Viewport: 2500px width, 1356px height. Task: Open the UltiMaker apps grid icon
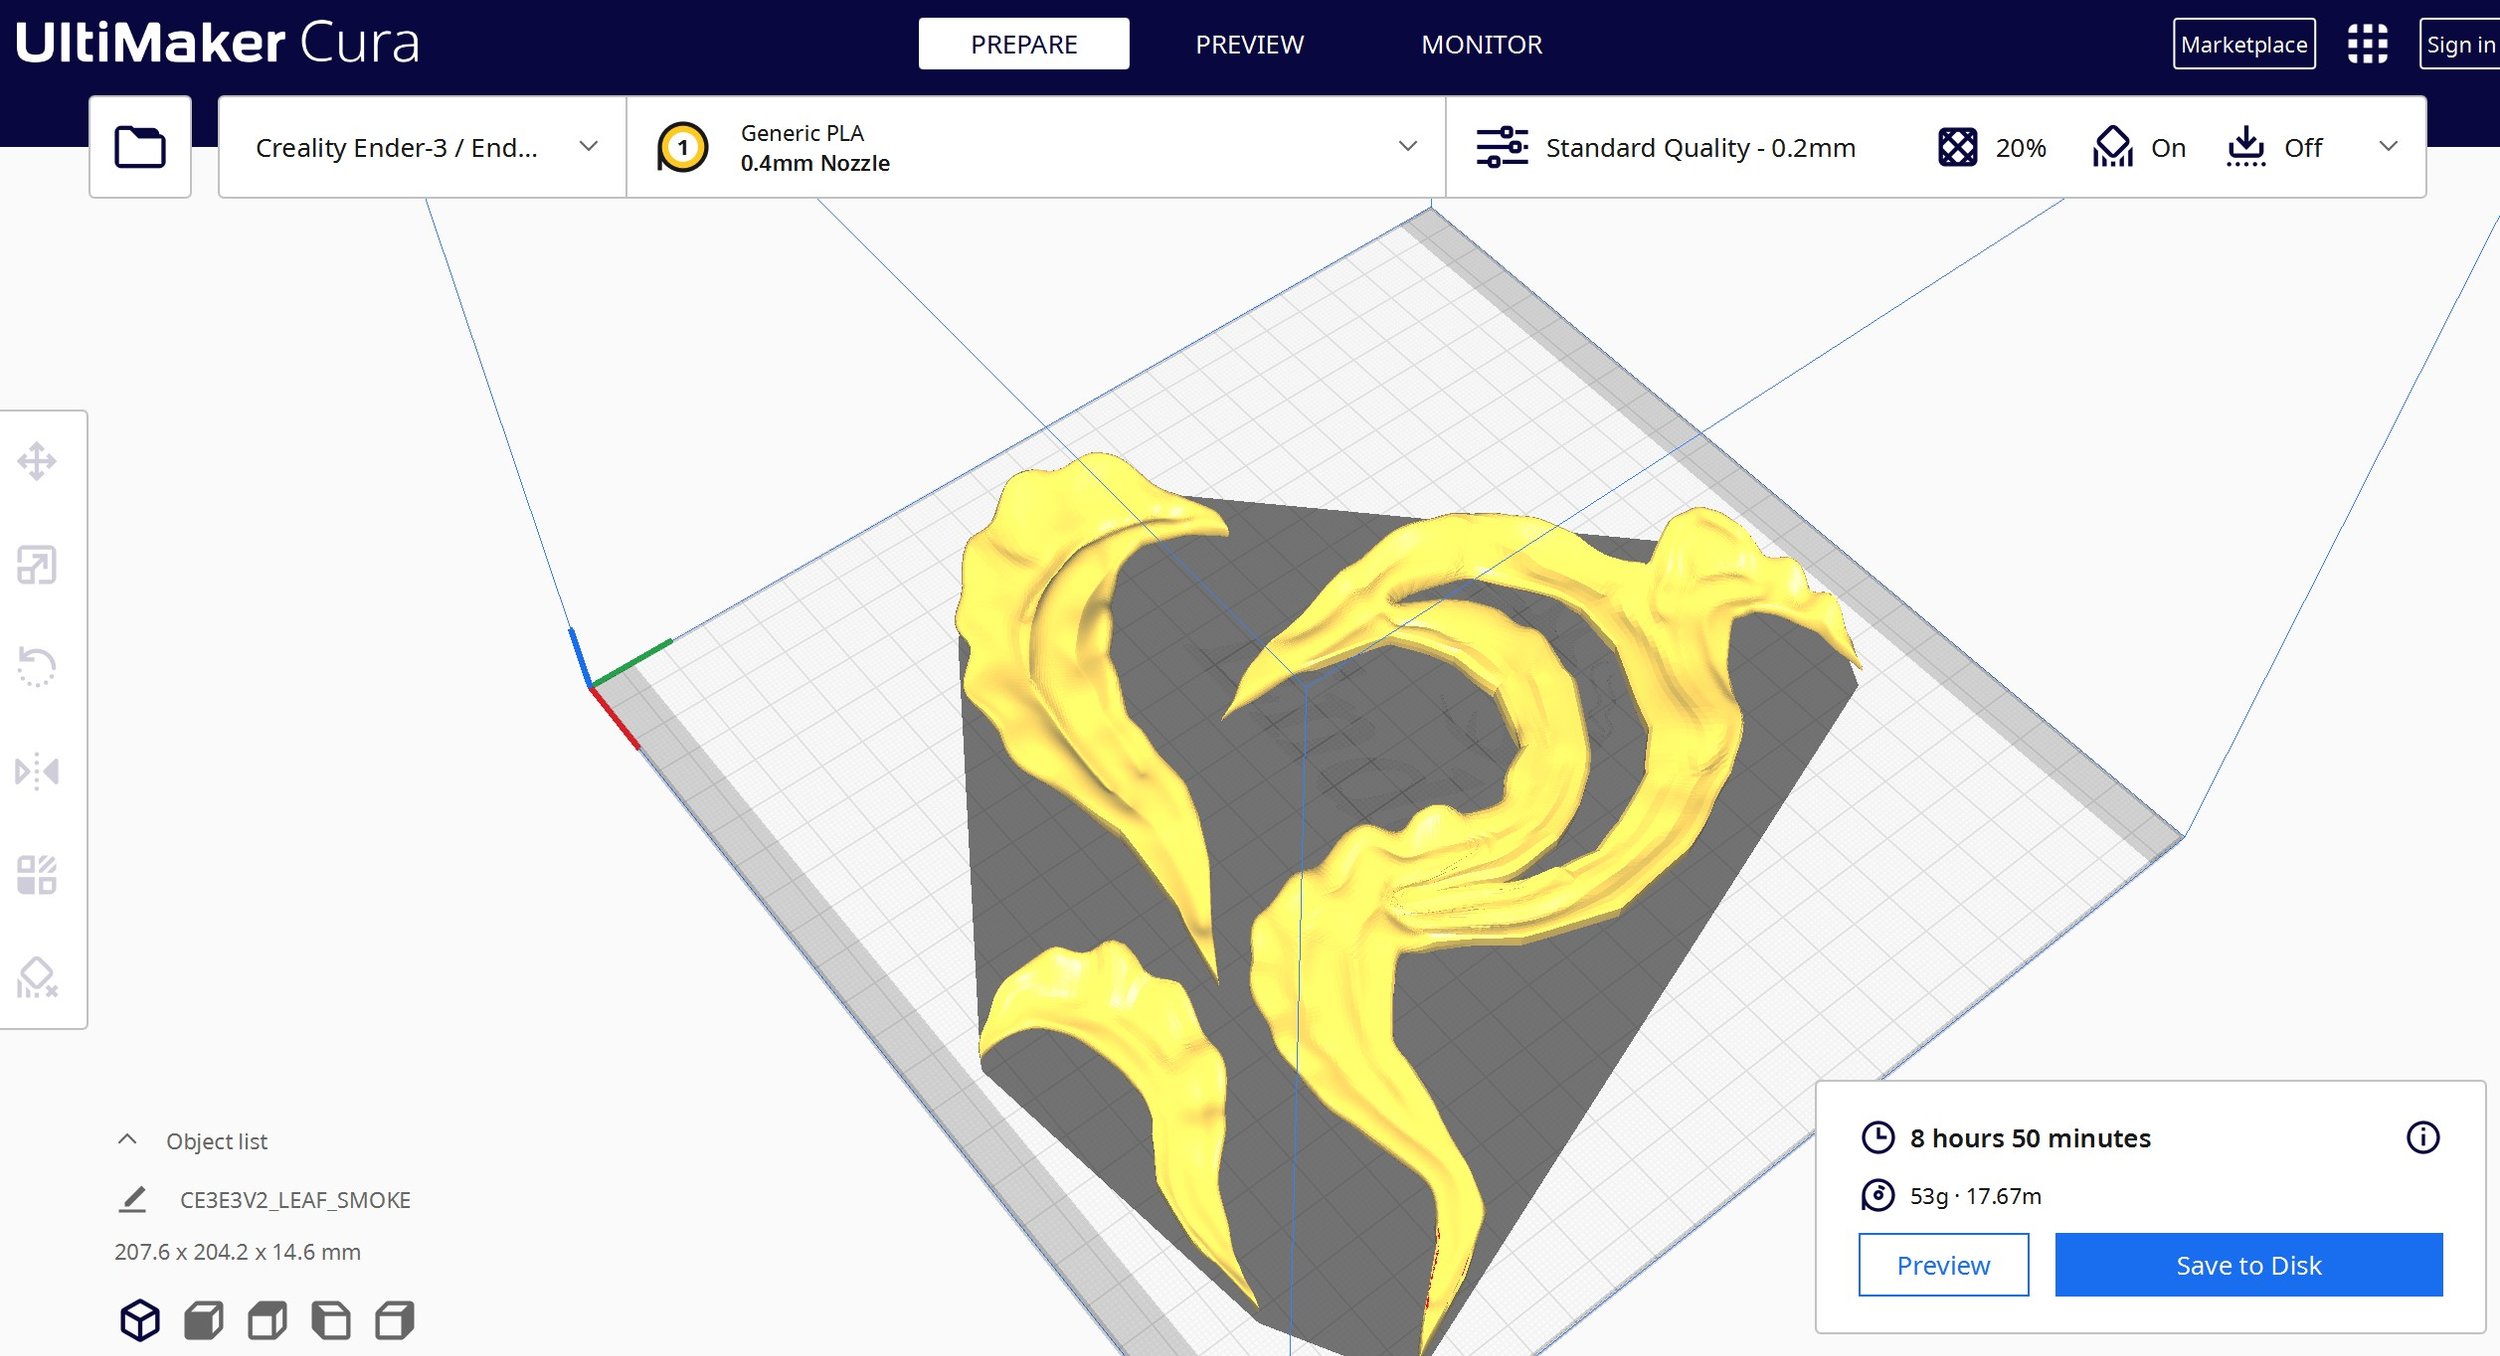(x=2367, y=44)
